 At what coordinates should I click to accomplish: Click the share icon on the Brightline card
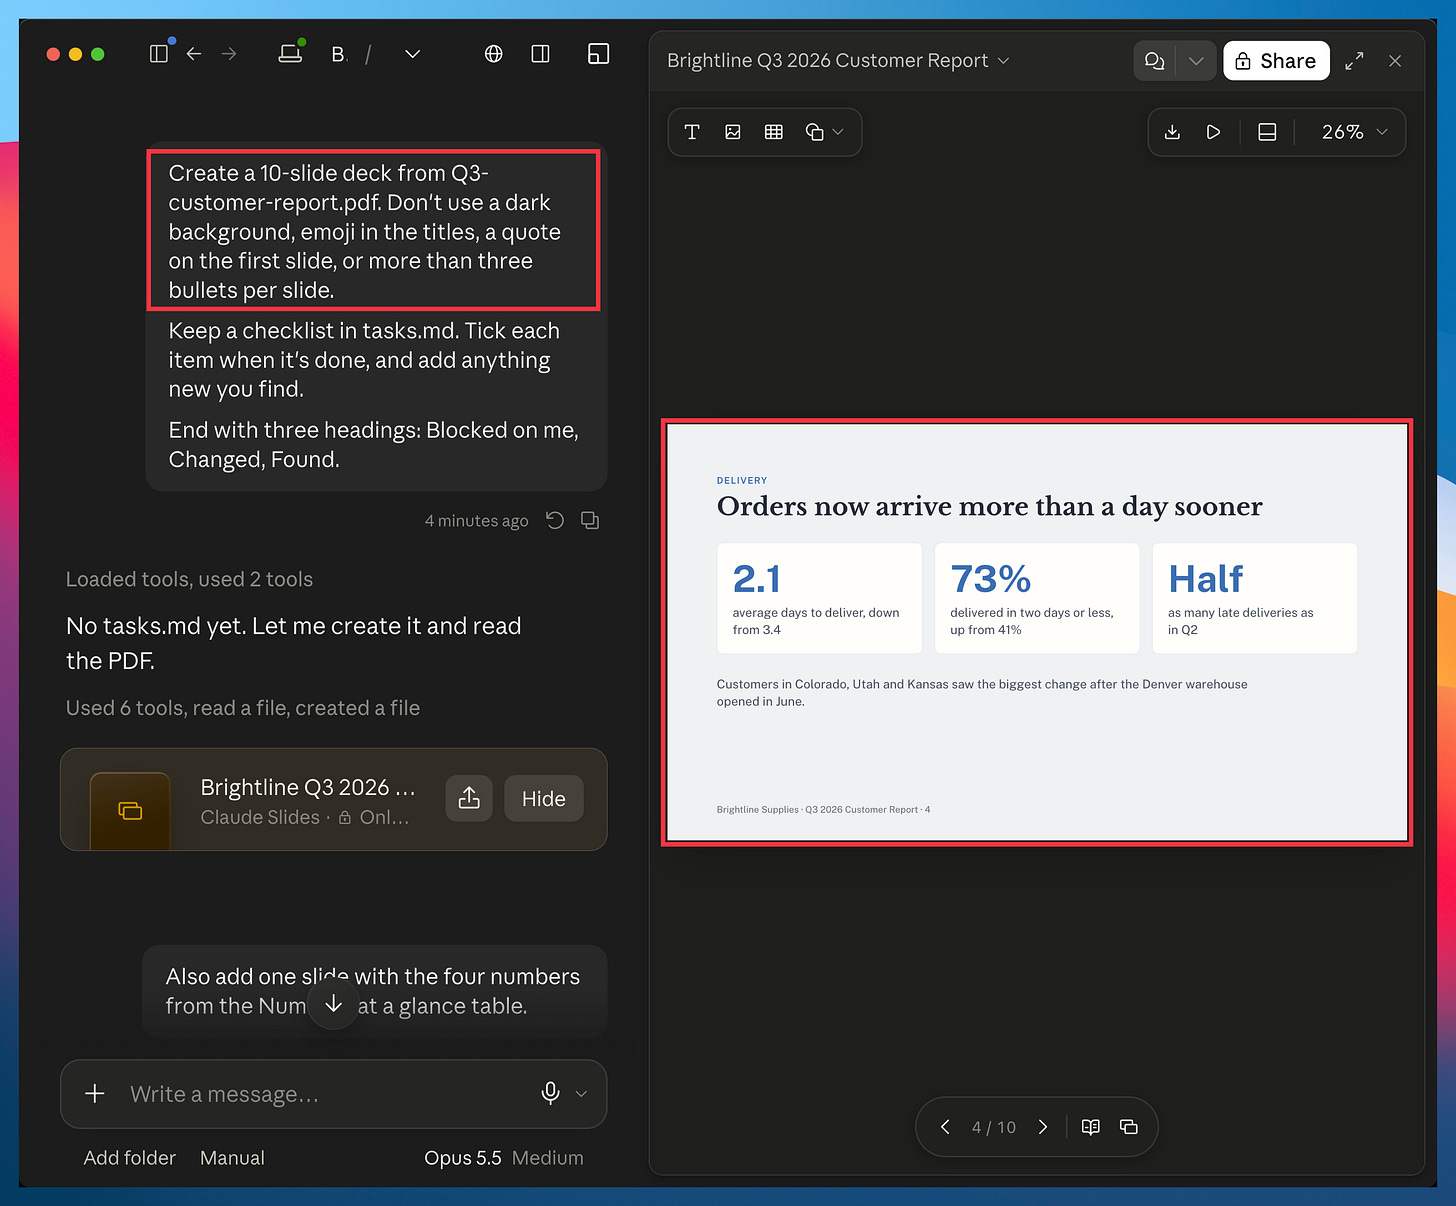pos(469,798)
